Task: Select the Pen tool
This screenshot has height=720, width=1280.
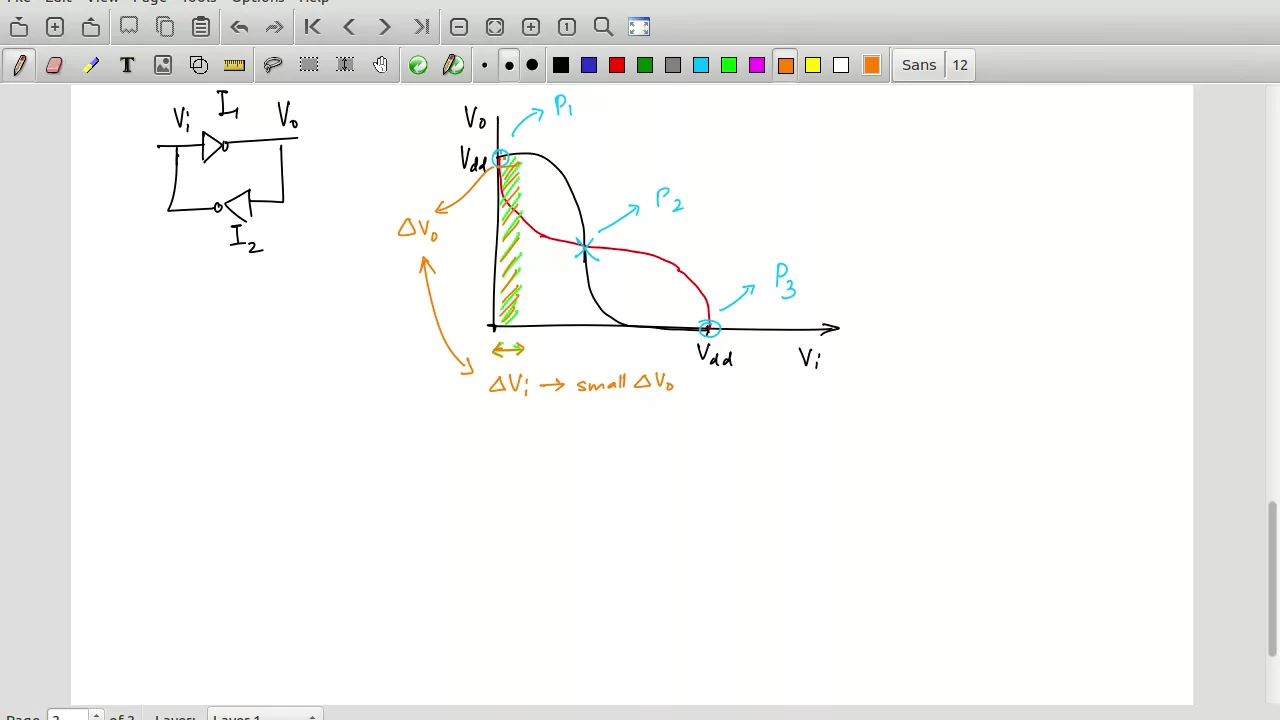Action: click(19, 65)
